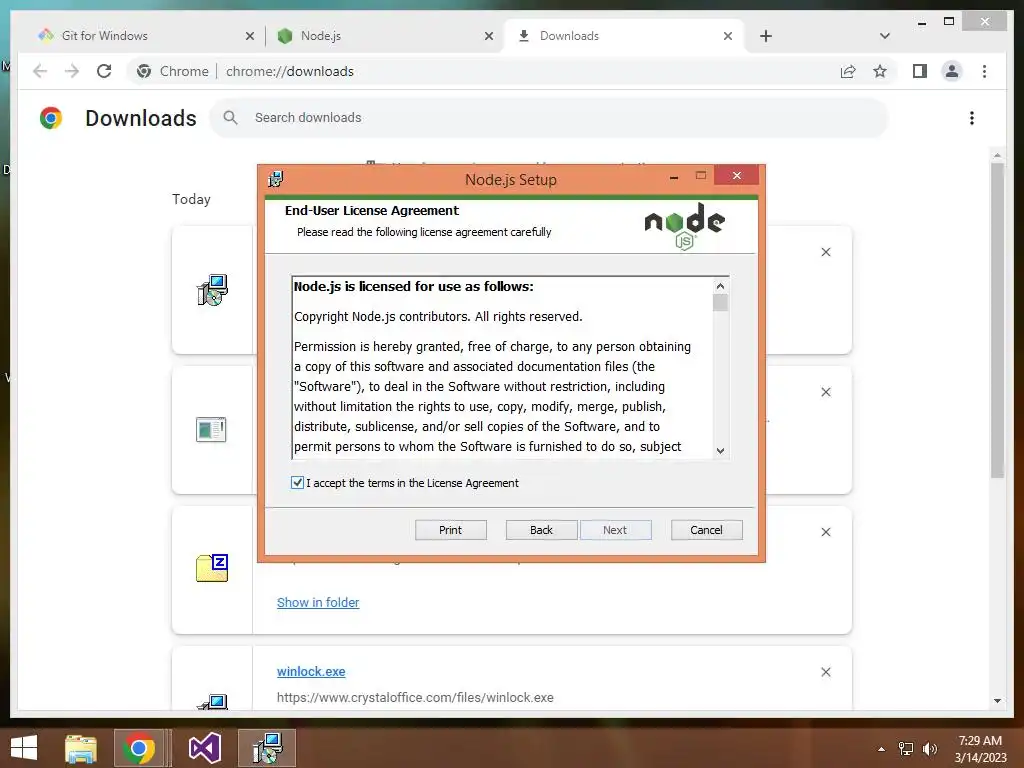Image resolution: width=1024 pixels, height=768 pixels.
Task: Click the Node.js Setup title bar installer icon
Action: [276, 178]
